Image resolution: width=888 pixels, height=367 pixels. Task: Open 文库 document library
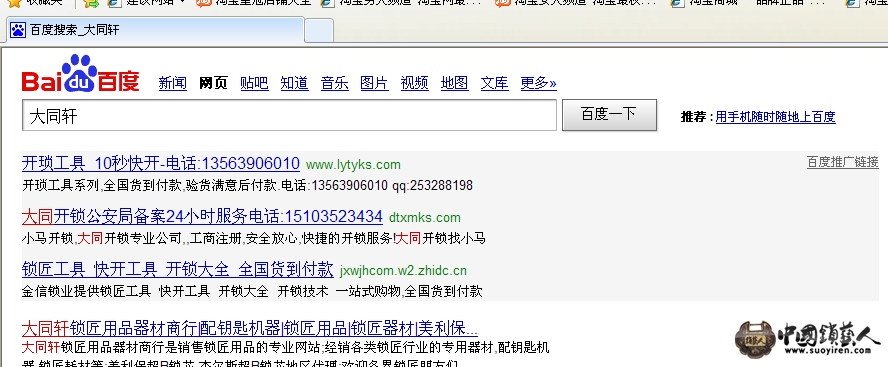tap(494, 83)
